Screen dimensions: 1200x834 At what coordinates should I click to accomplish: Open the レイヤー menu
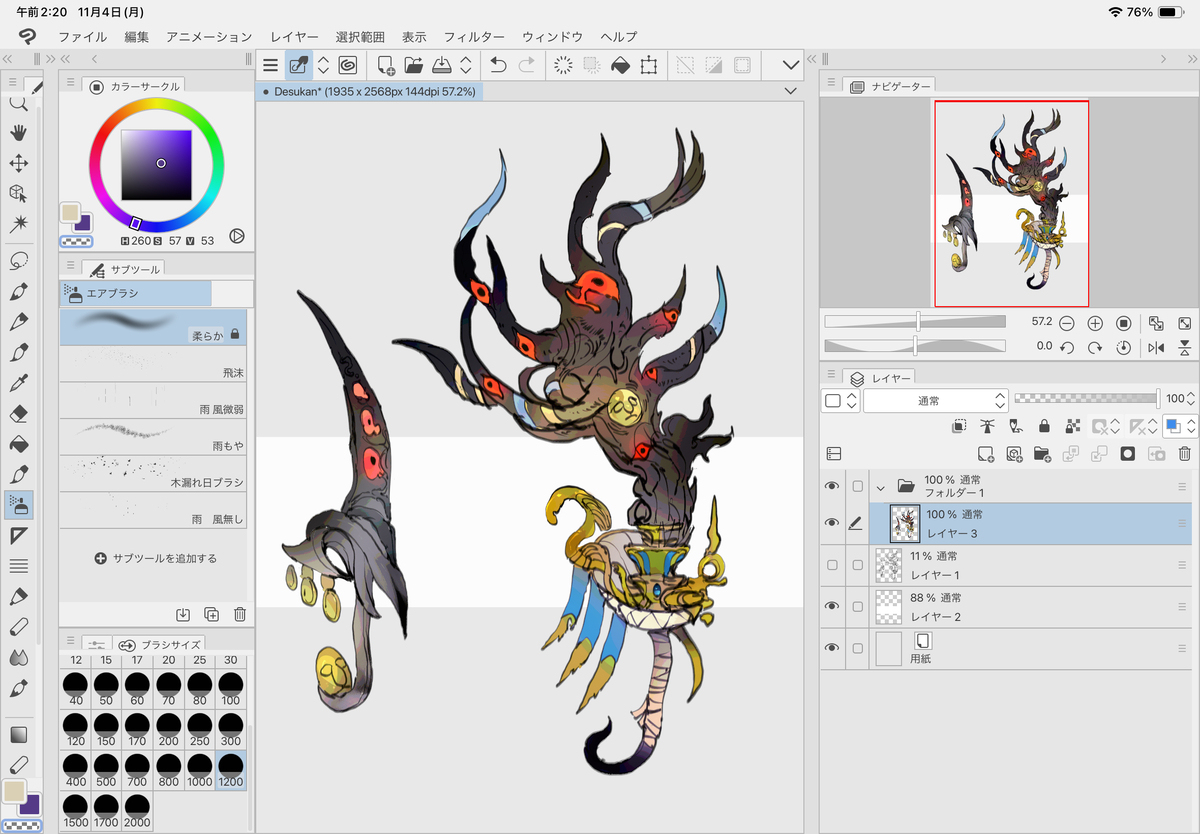click(295, 37)
